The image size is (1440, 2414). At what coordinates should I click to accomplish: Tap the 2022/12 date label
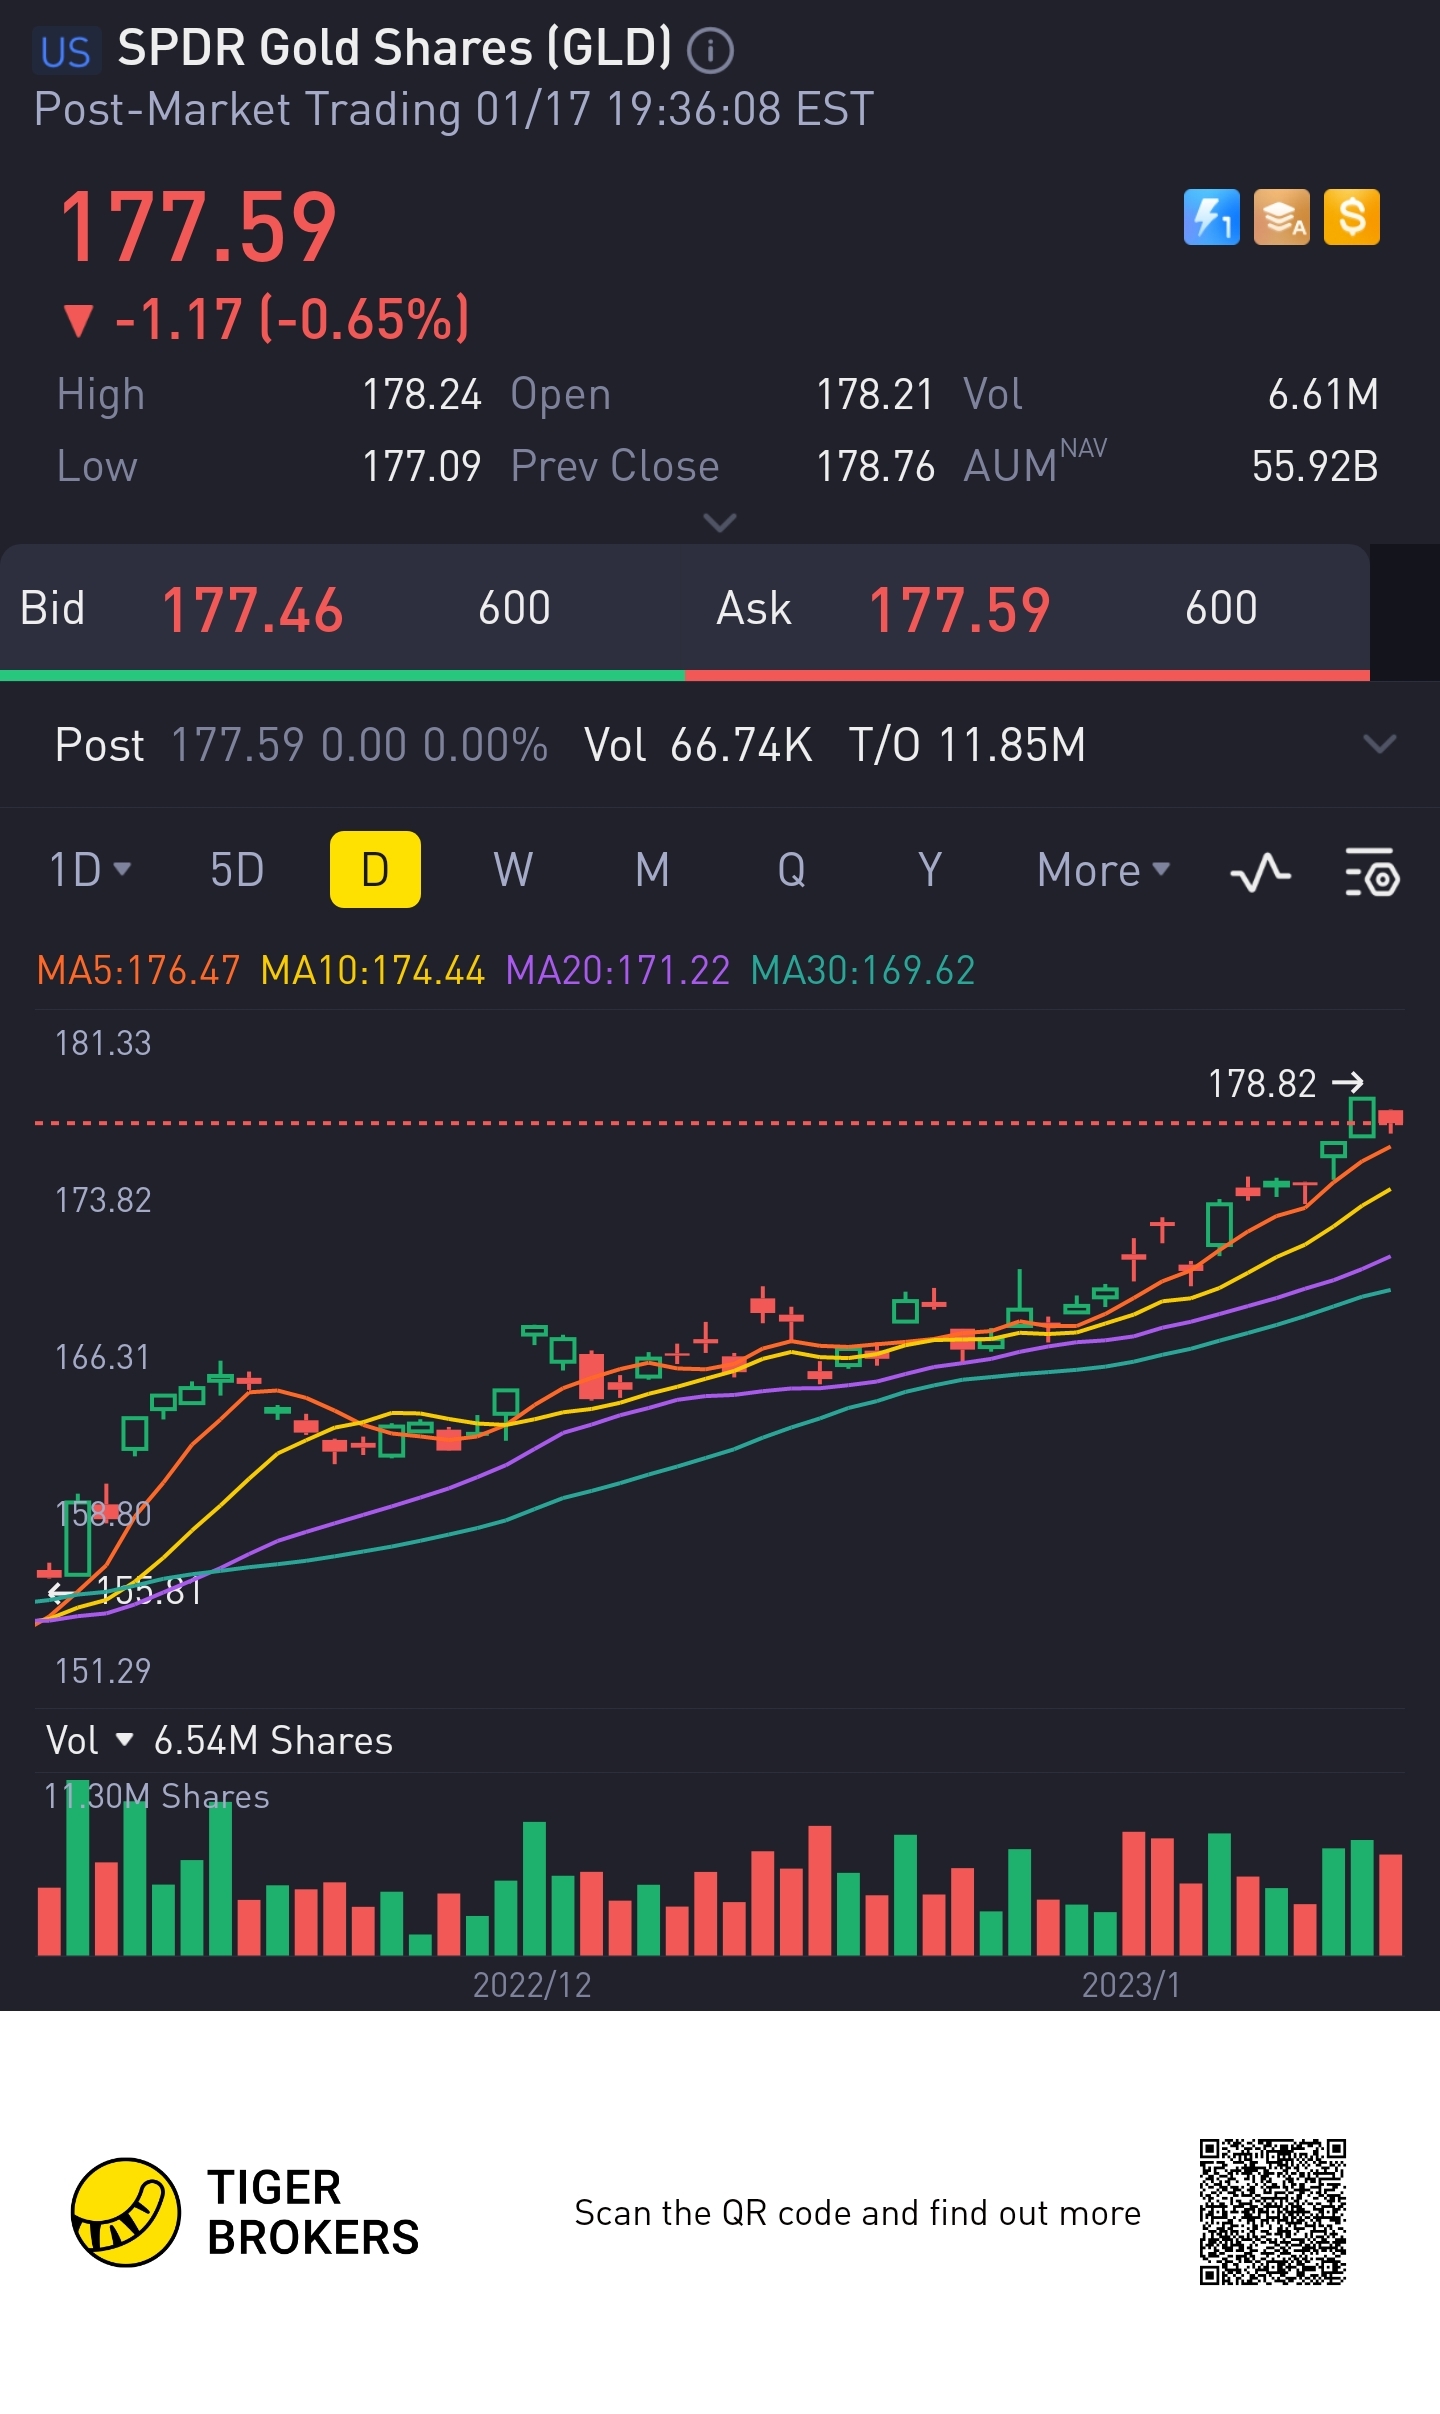tap(532, 1985)
